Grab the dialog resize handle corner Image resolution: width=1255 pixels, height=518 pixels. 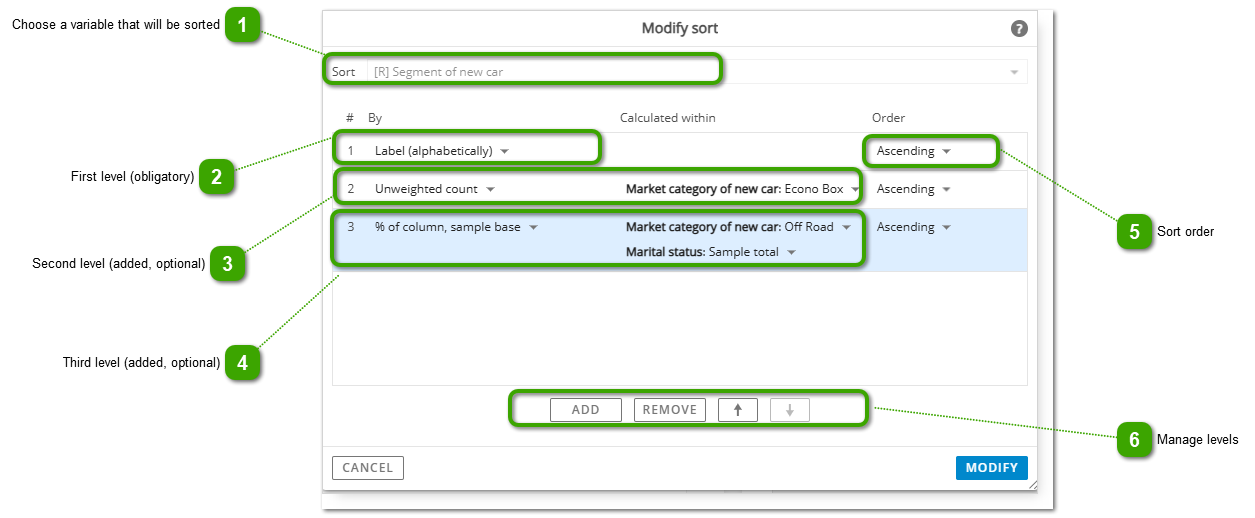(x=1033, y=485)
